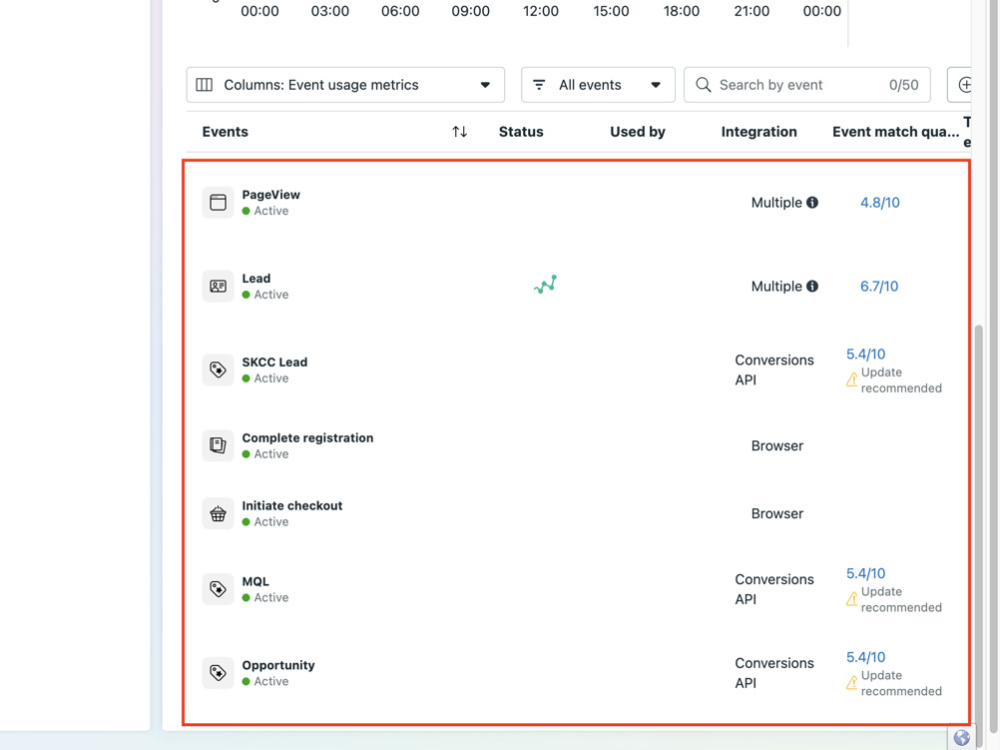Click Browser in Initiate checkout row
This screenshot has width=1000, height=750.
tap(777, 513)
